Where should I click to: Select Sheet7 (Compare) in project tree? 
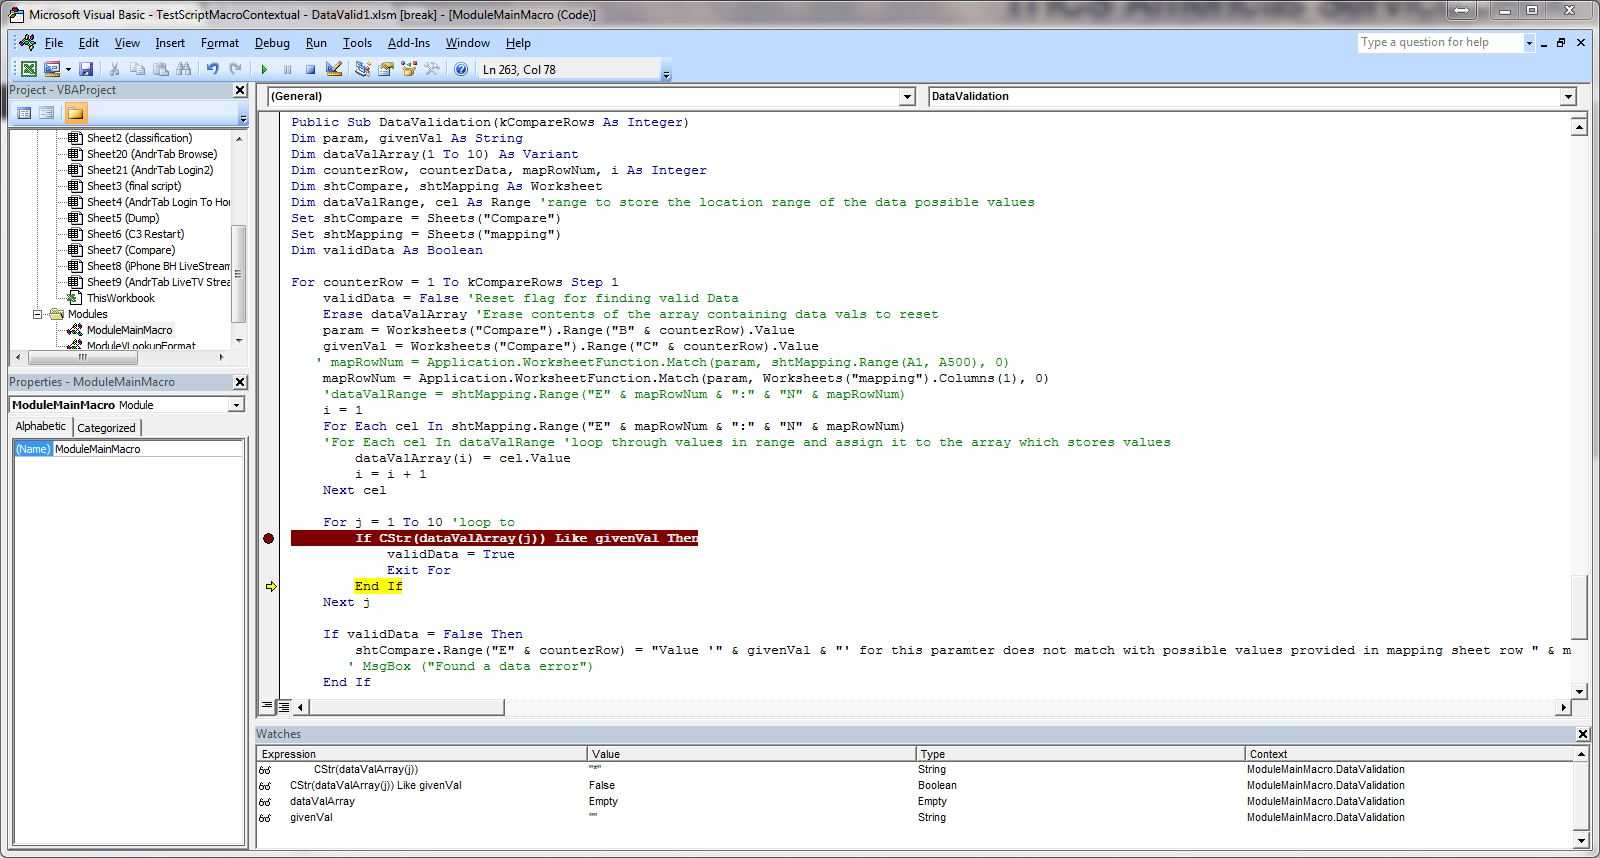[130, 250]
